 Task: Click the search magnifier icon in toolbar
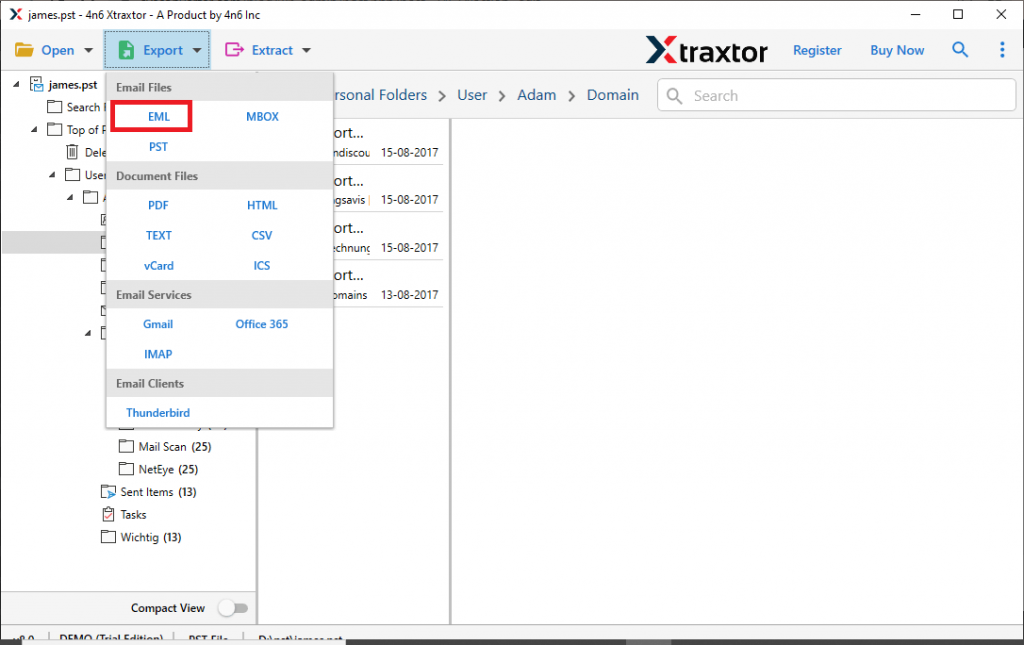click(x=960, y=50)
